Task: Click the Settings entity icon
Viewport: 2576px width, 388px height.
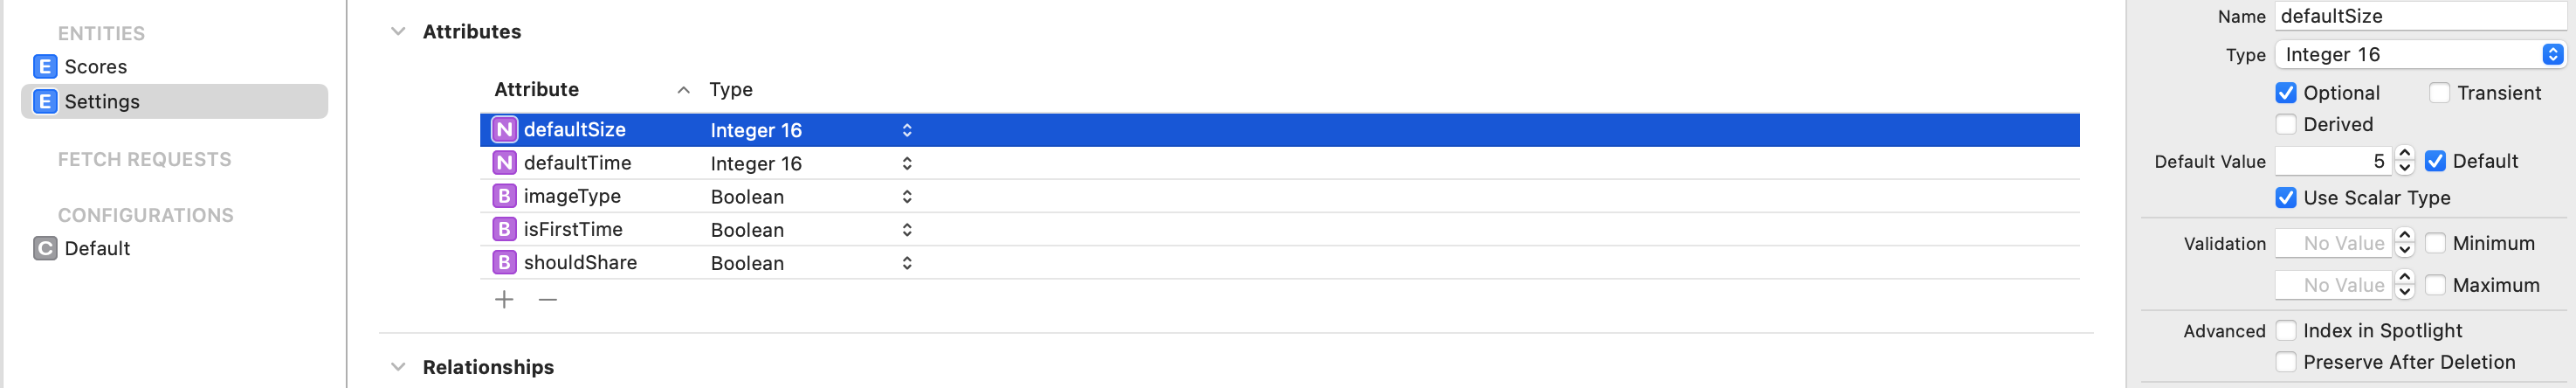Action: (x=45, y=102)
